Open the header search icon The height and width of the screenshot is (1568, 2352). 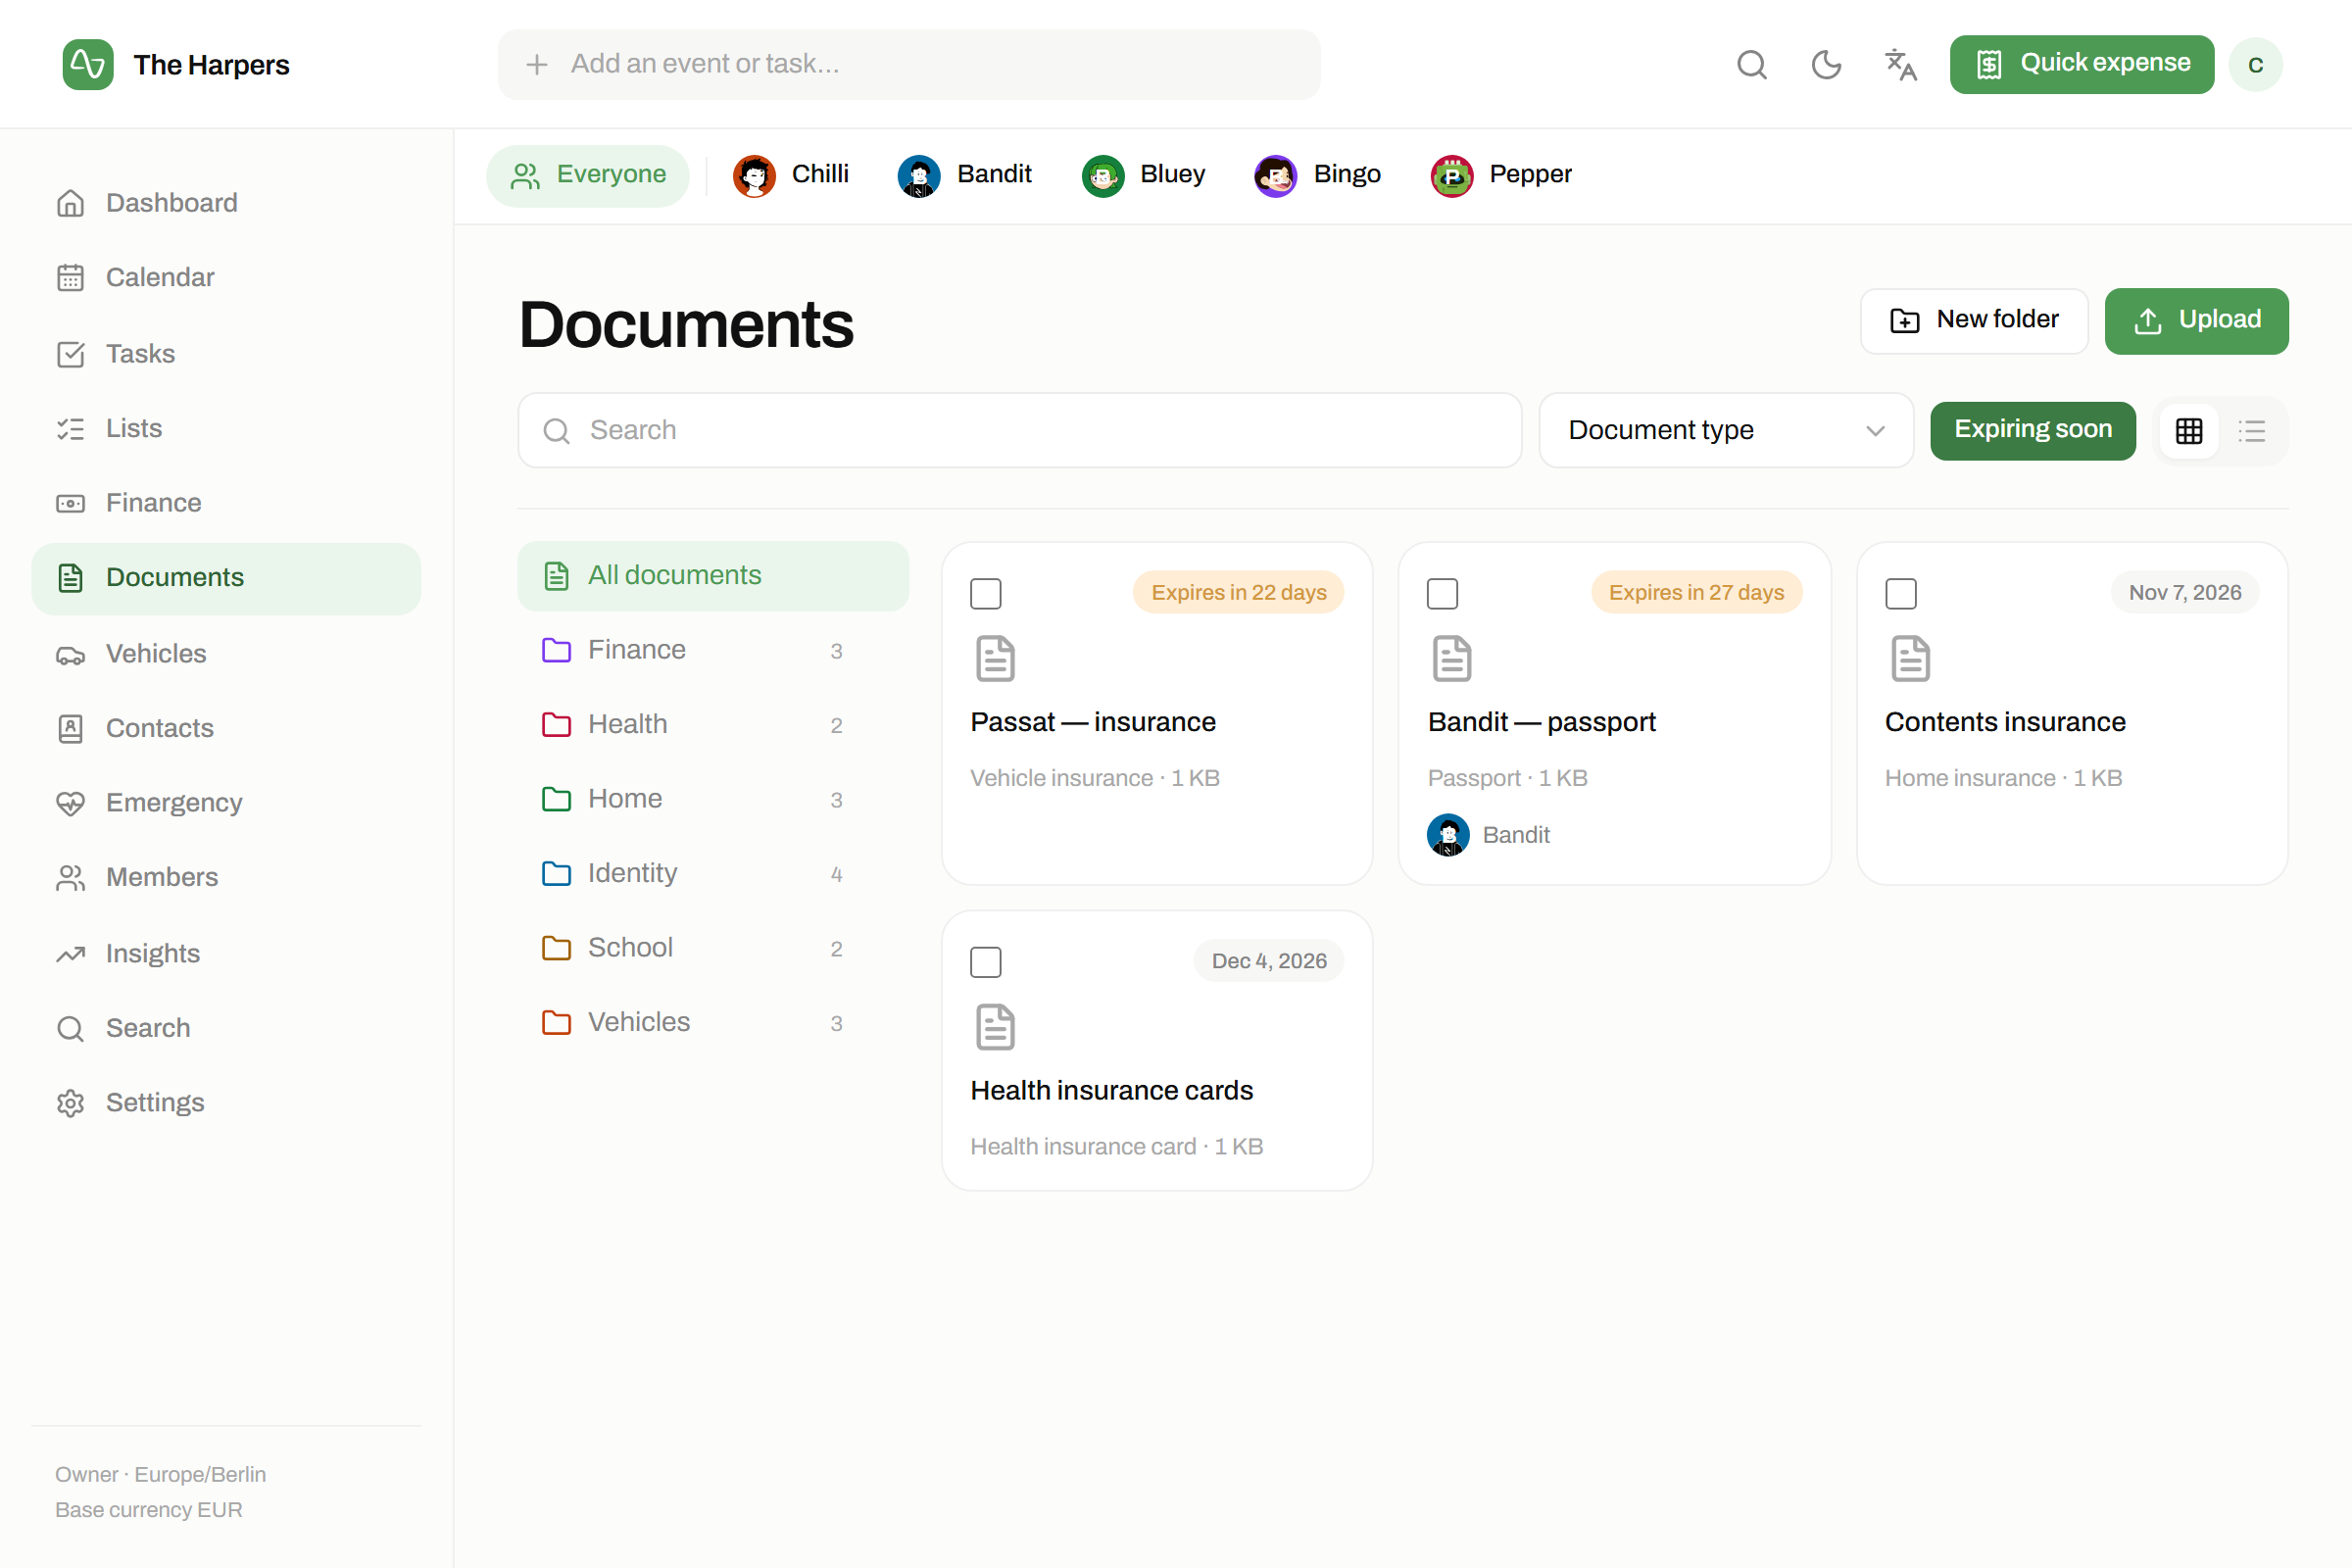[1751, 65]
